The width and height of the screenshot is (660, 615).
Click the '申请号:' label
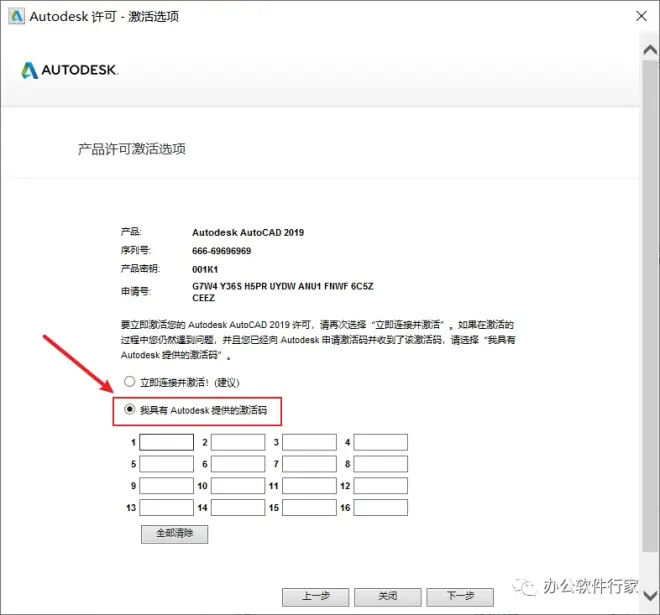(x=136, y=291)
